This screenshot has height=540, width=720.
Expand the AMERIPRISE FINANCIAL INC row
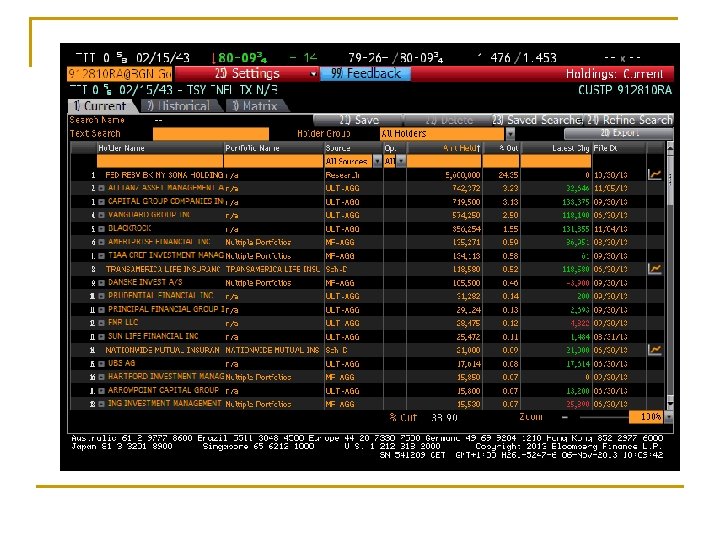(101, 242)
